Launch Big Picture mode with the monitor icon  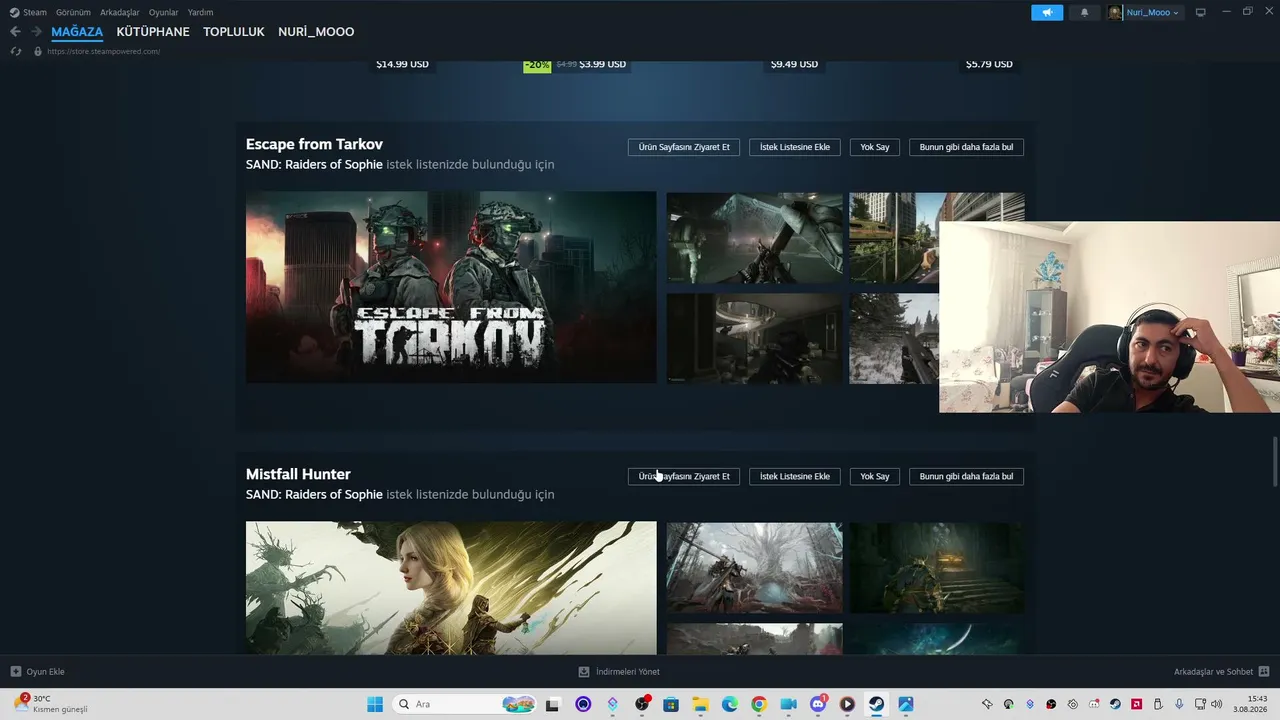[x=1201, y=12]
